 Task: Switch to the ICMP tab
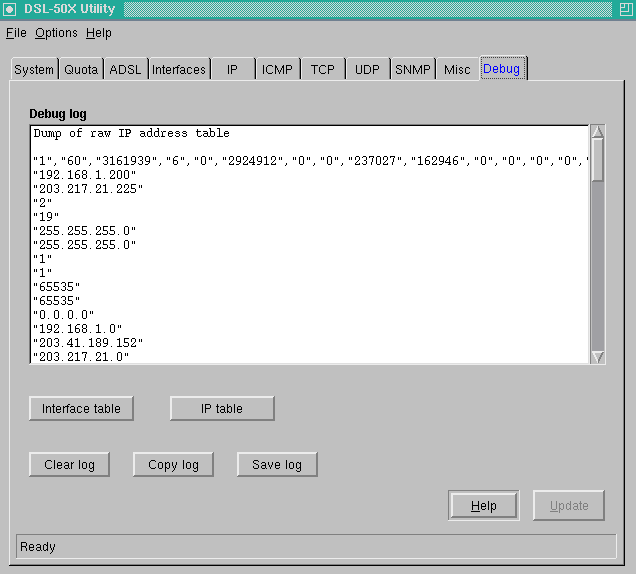click(277, 69)
